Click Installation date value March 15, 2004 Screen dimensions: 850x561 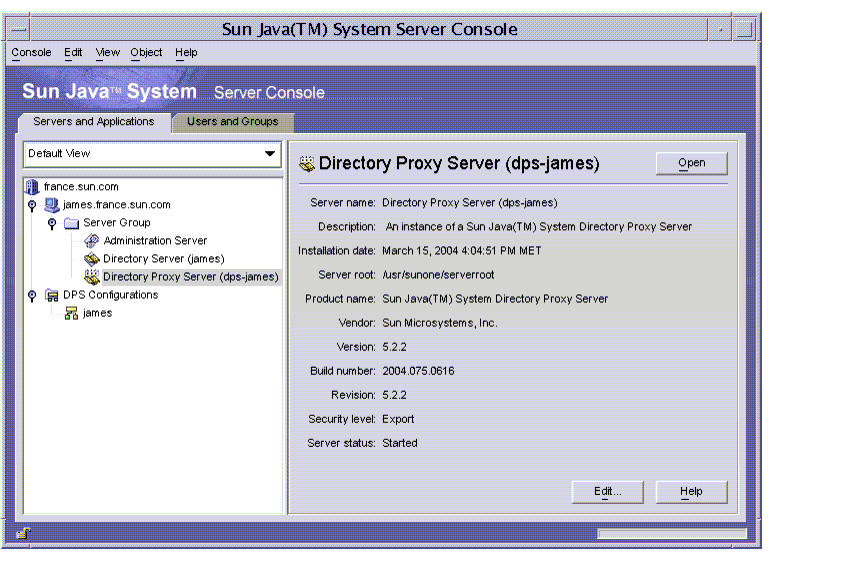point(461,251)
